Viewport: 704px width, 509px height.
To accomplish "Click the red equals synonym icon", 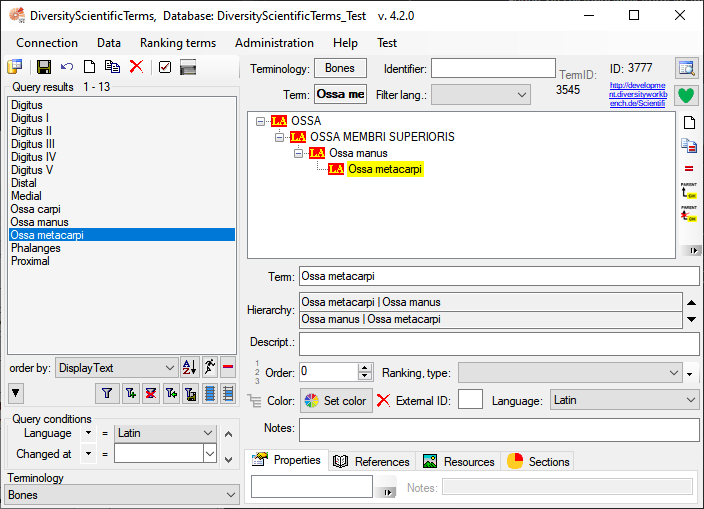I will 689,168.
